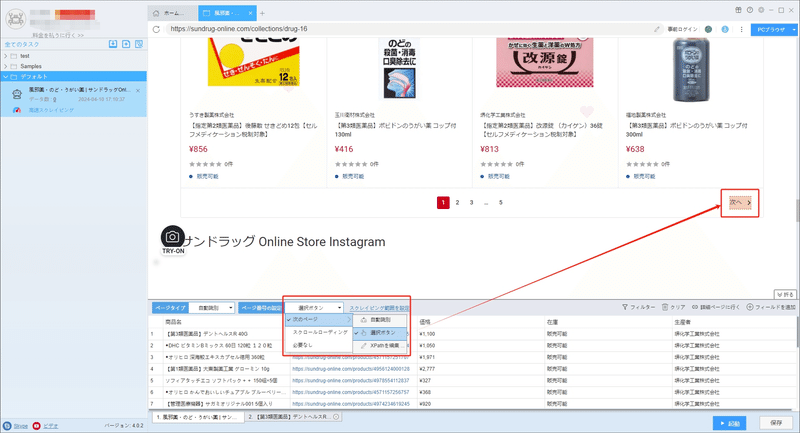
Task: Go to page 2 in pagination
Action: tap(457, 202)
